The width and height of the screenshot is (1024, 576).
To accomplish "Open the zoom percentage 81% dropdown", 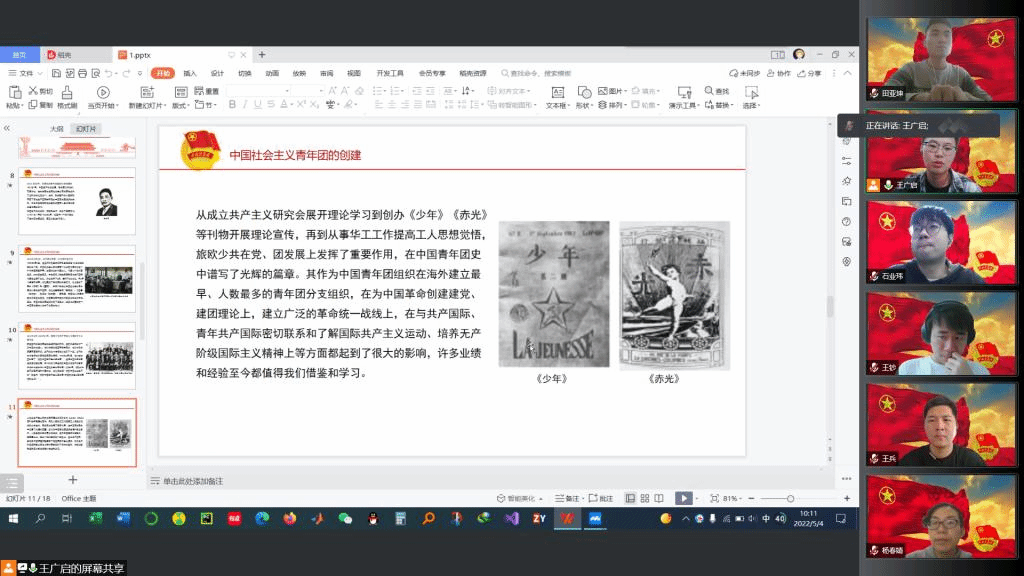I will 732,498.
